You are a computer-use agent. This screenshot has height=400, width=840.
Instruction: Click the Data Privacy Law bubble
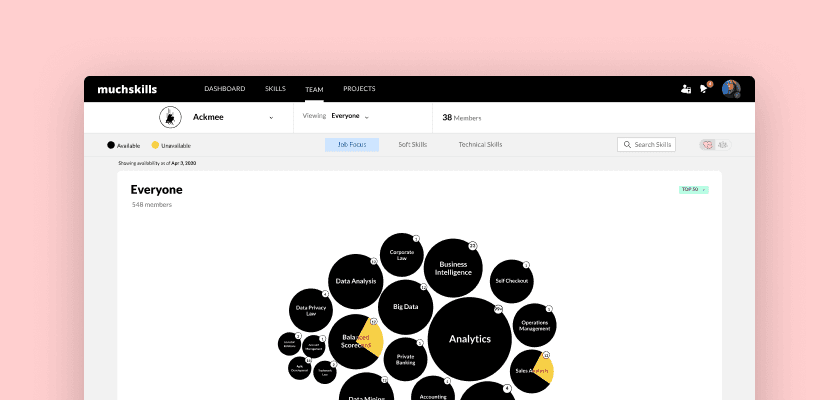[x=311, y=310]
